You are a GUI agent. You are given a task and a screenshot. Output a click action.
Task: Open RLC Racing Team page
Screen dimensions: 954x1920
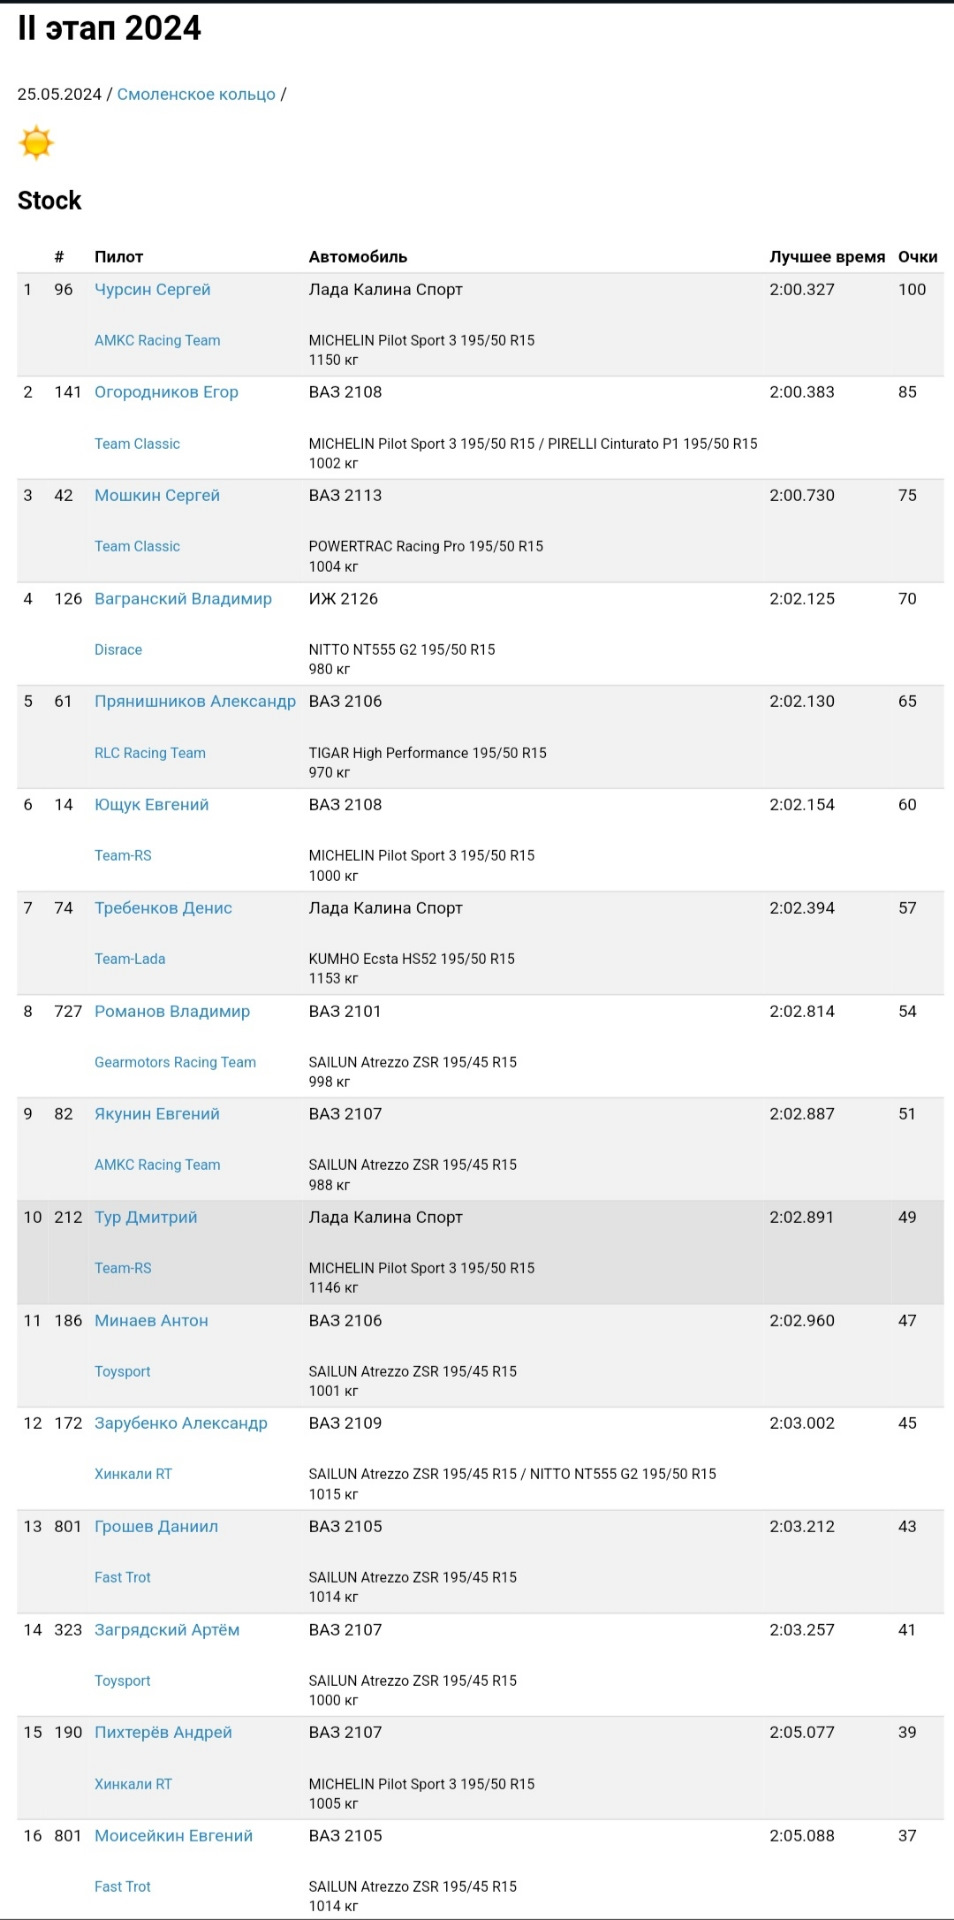tap(150, 753)
